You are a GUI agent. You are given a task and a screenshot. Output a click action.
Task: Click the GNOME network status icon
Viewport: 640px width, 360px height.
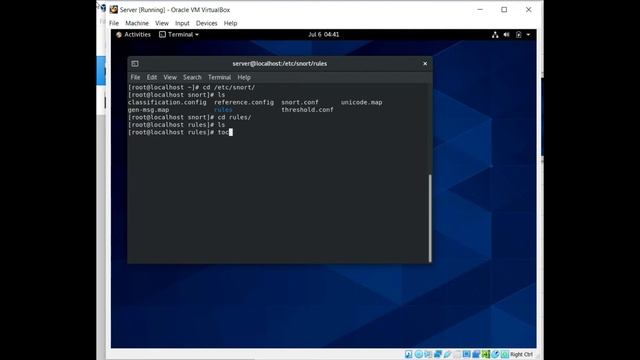495,35
